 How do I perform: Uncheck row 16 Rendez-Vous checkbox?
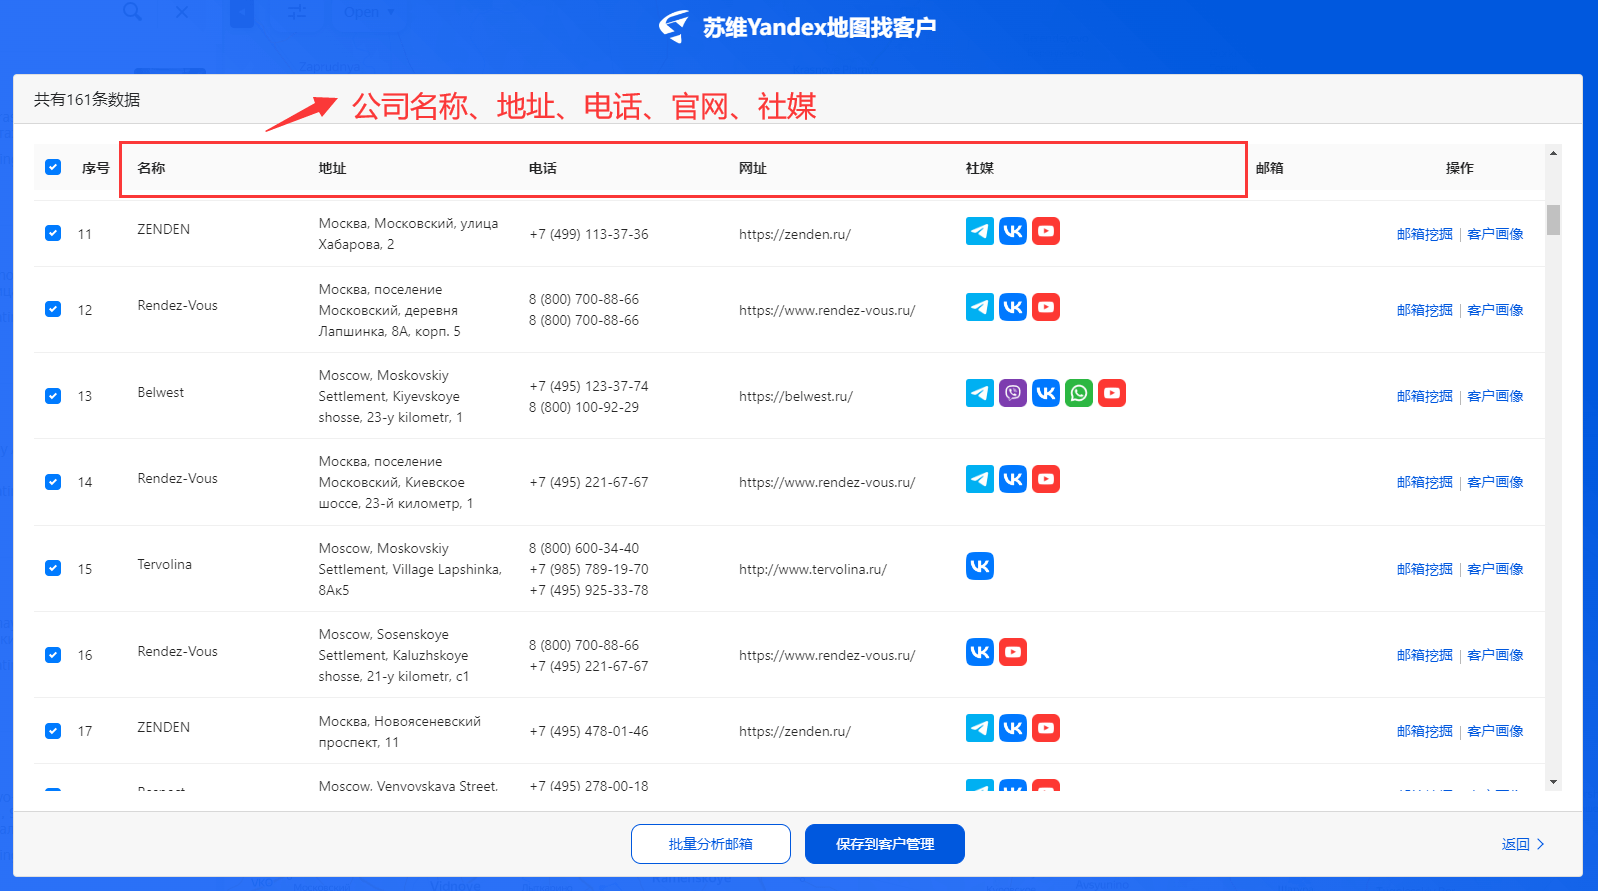pyautogui.click(x=53, y=655)
